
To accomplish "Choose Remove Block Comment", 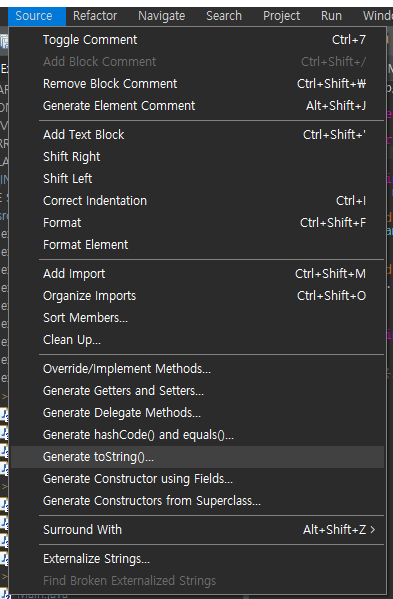I will coord(197,84).
